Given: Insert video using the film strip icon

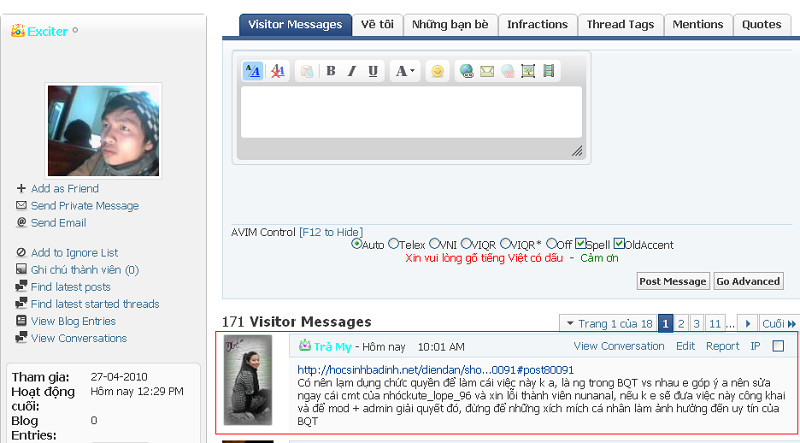Looking at the screenshot, I should coord(550,71).
